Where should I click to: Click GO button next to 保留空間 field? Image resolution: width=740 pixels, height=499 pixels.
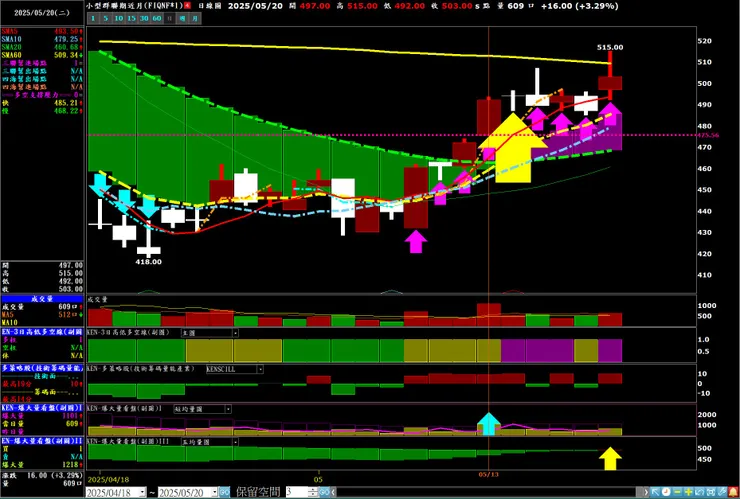coord(324,492)
